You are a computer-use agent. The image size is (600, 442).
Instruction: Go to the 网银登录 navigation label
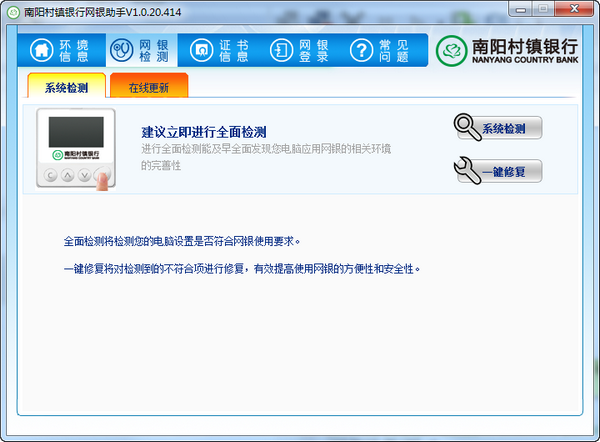click(314, 51)
